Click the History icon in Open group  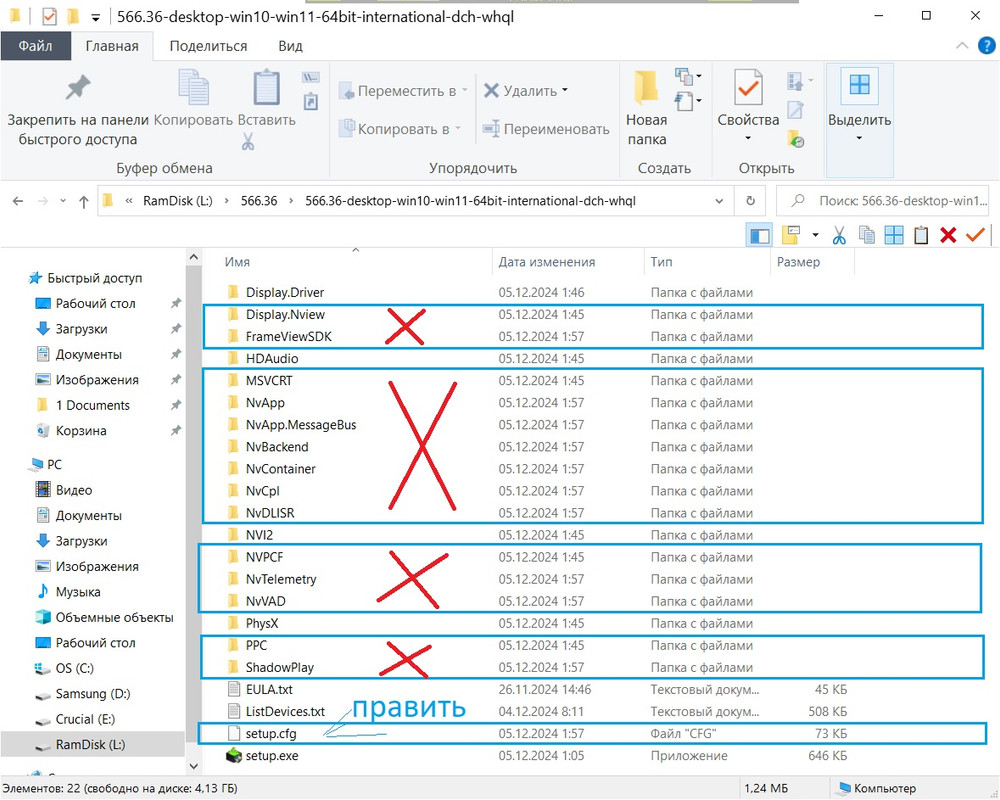796,138
